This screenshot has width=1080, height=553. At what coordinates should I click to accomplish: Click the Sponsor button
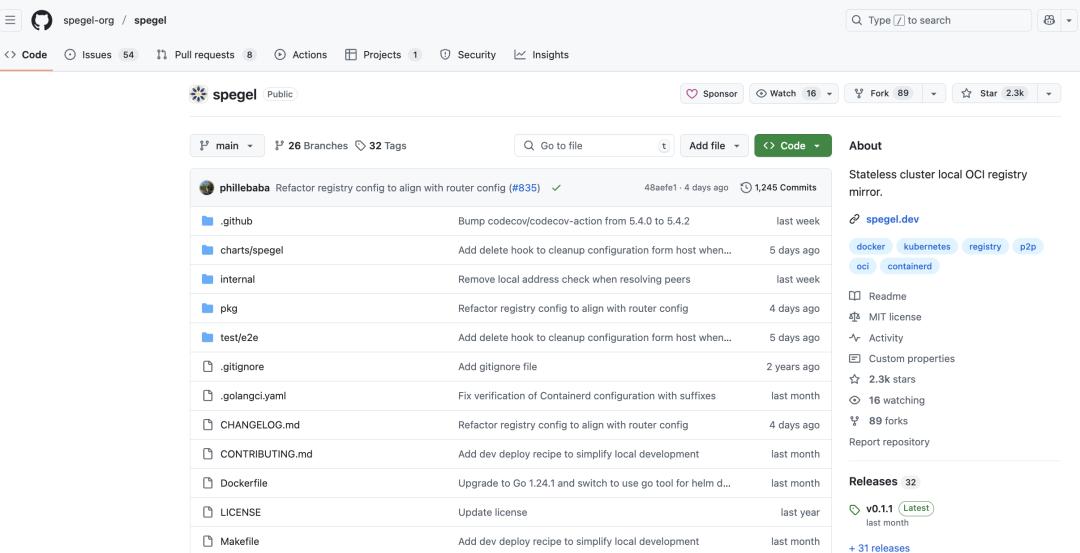click(712, 94)
